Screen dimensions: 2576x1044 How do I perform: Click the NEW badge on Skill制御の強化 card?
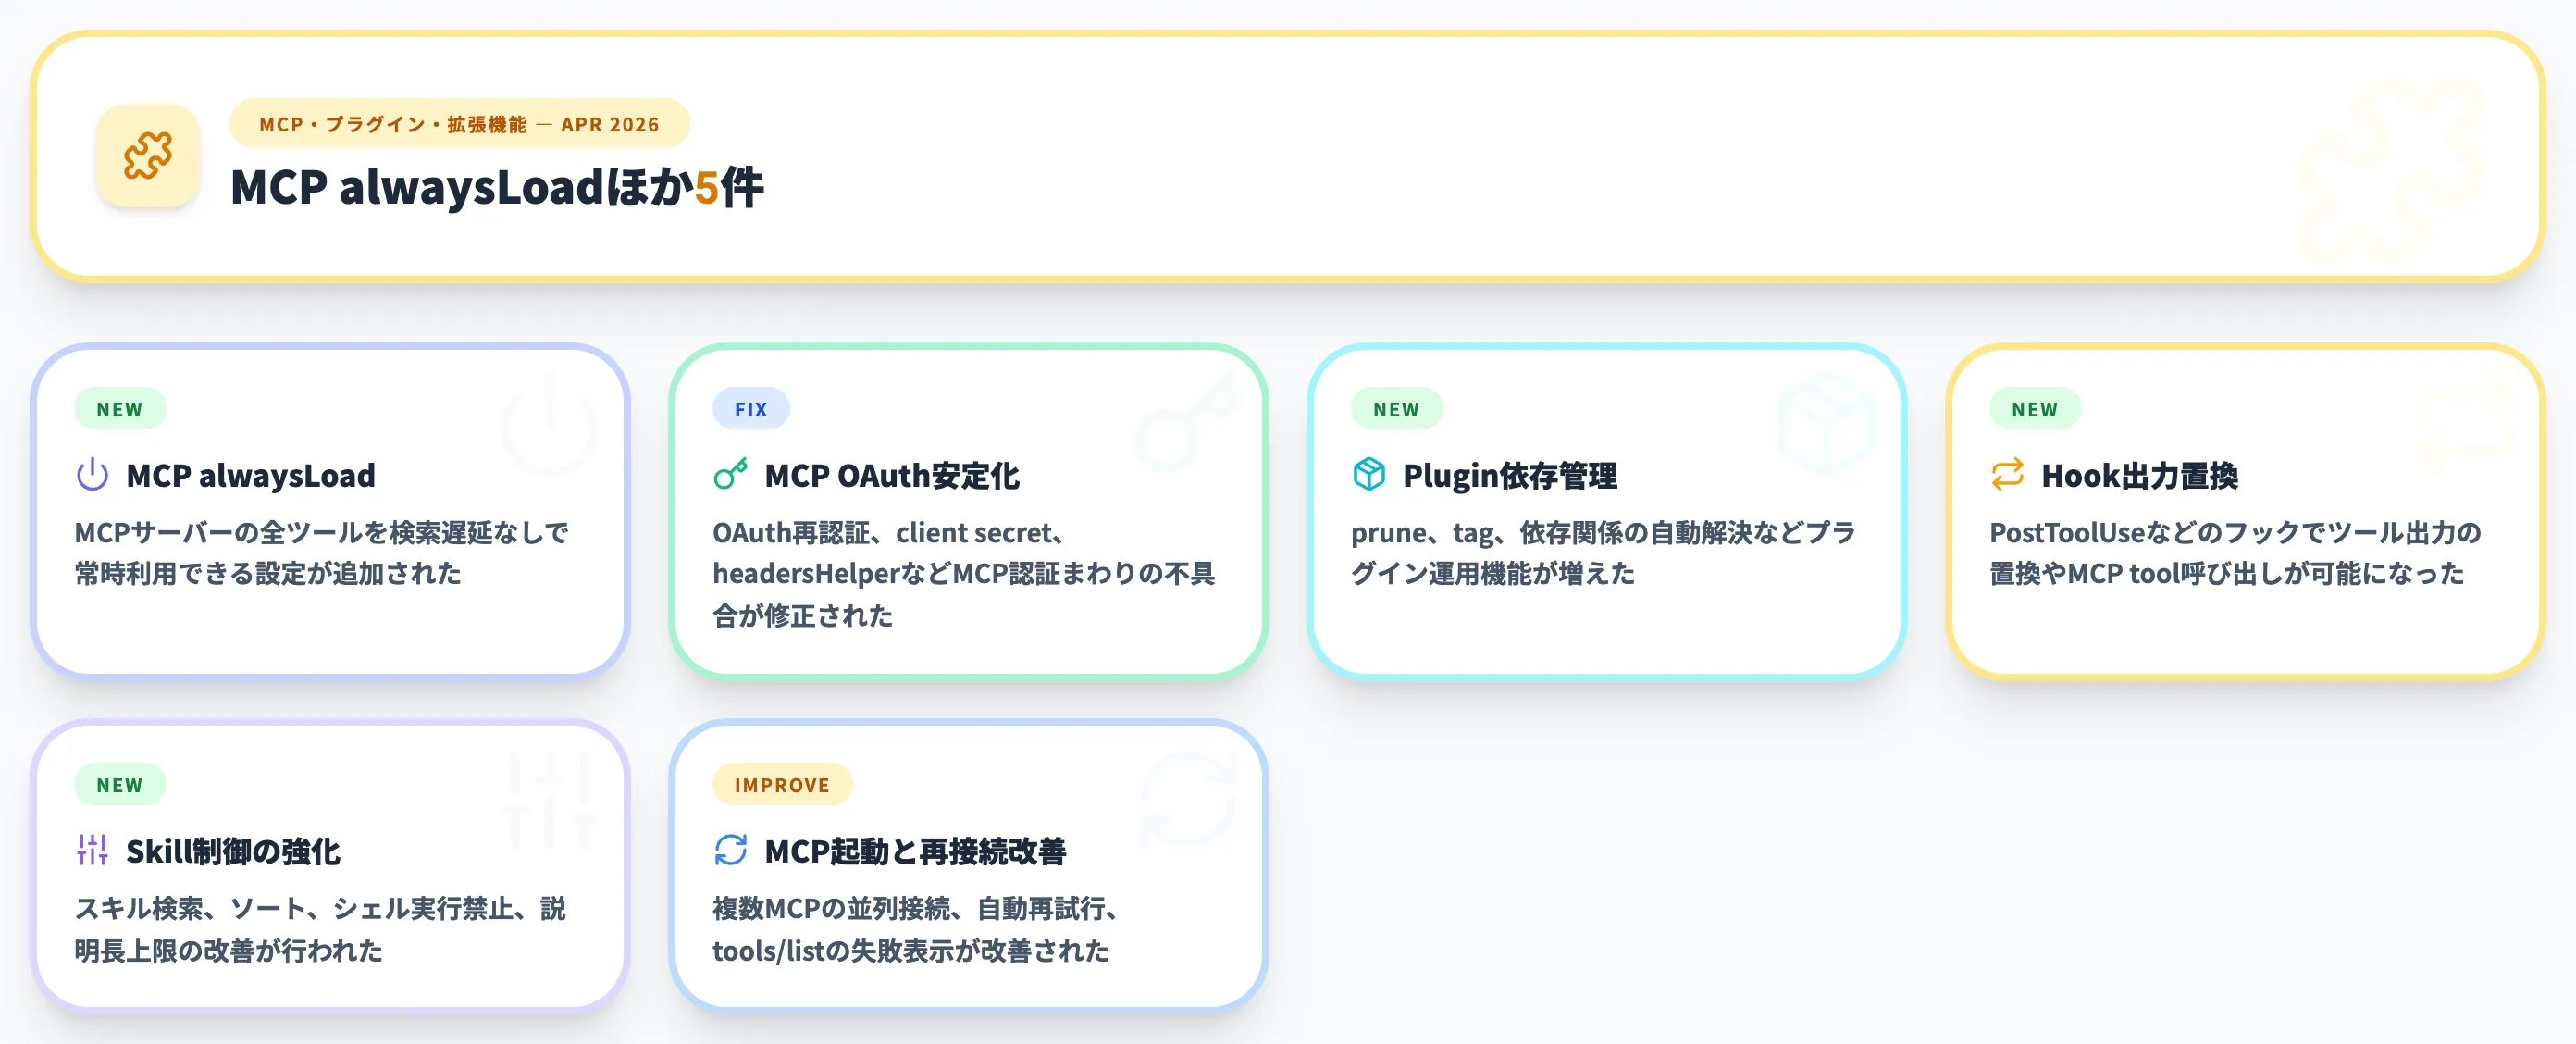[x=120, y=785]
